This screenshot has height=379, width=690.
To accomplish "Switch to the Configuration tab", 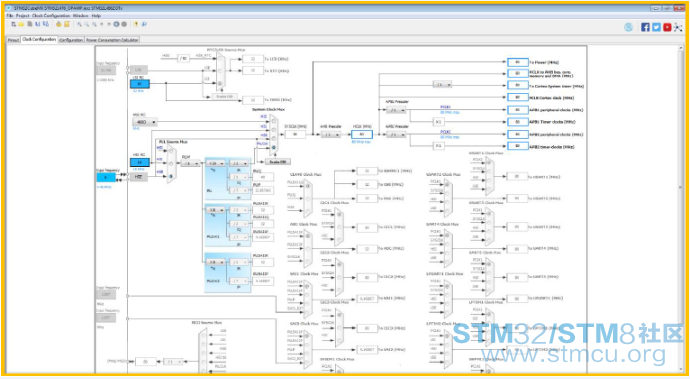I will pyautogui.click(x=71, y=40).
